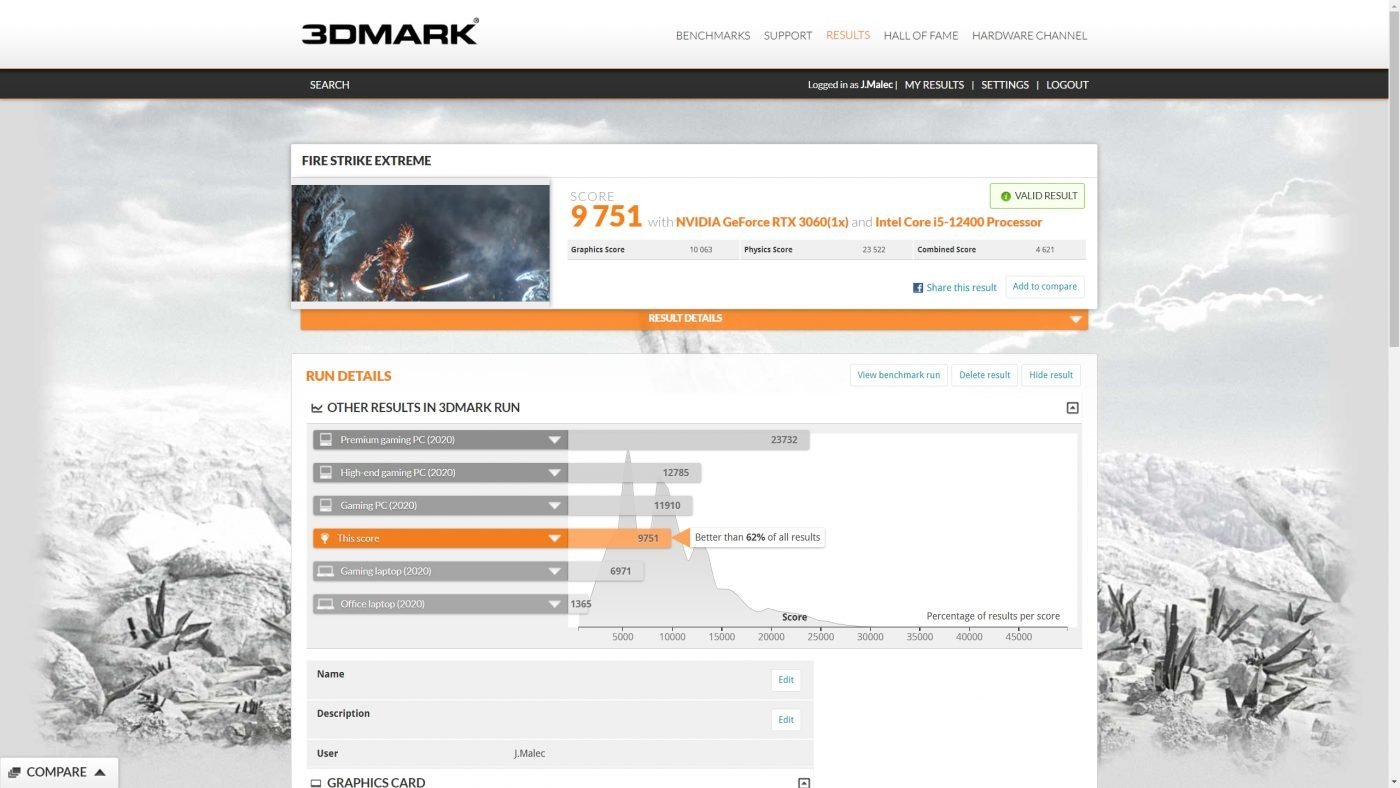This screenshot has height=788, width=1400.
Task: Click Graphics Score value 10 063
Action: point(700,250)
